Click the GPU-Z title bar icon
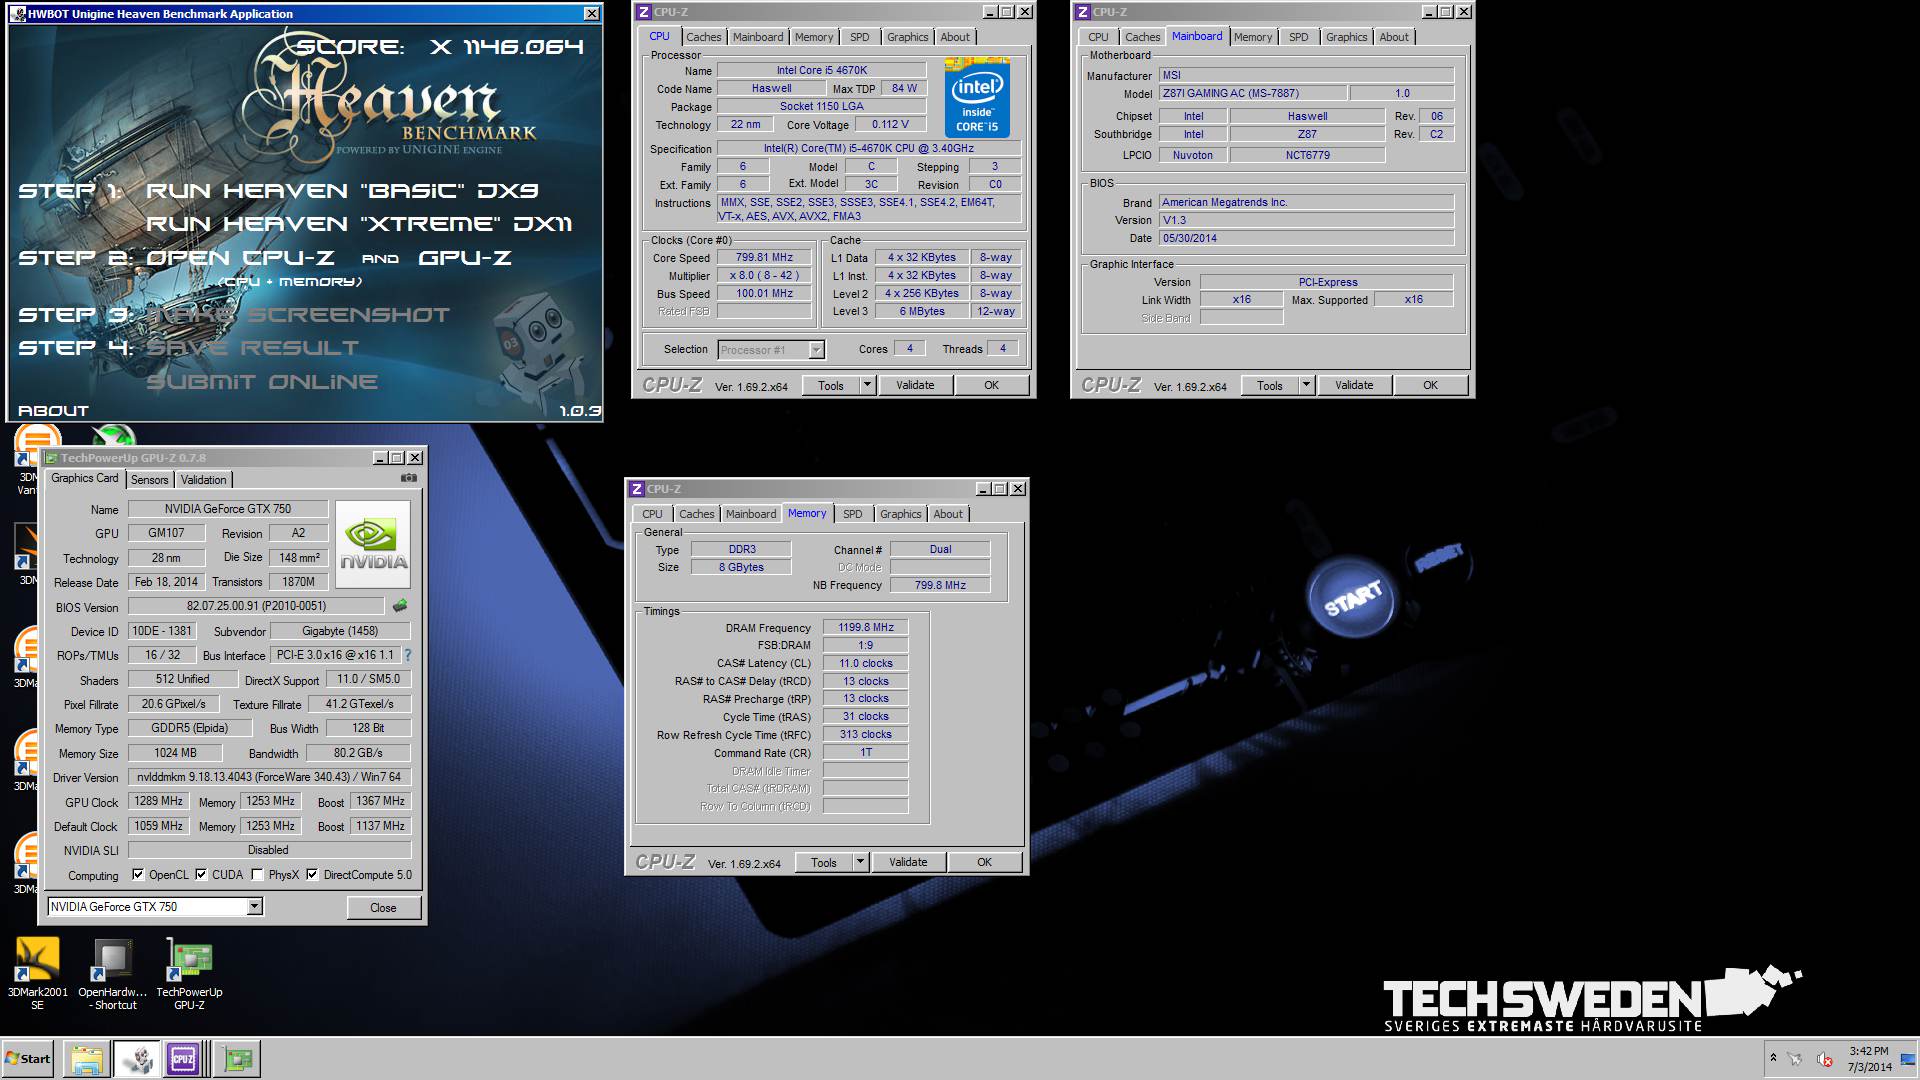The width and height of the screenshot is (1920, 1080). (51, 458)
